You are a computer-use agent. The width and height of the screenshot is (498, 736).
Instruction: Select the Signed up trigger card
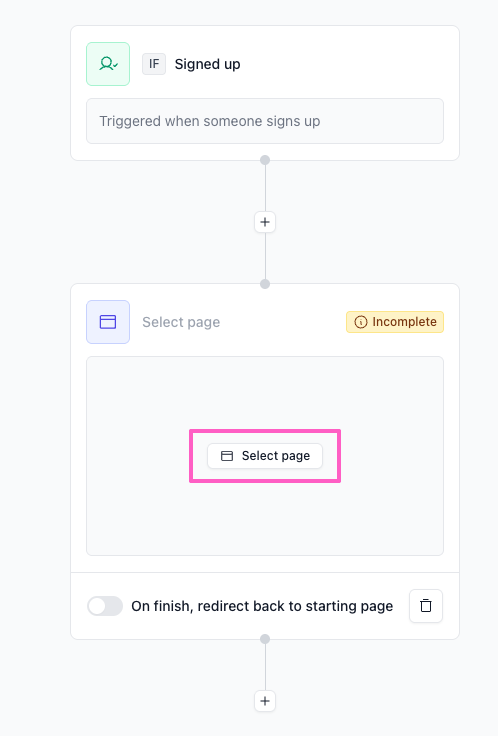pyautogui.click(x=265, y=93)
